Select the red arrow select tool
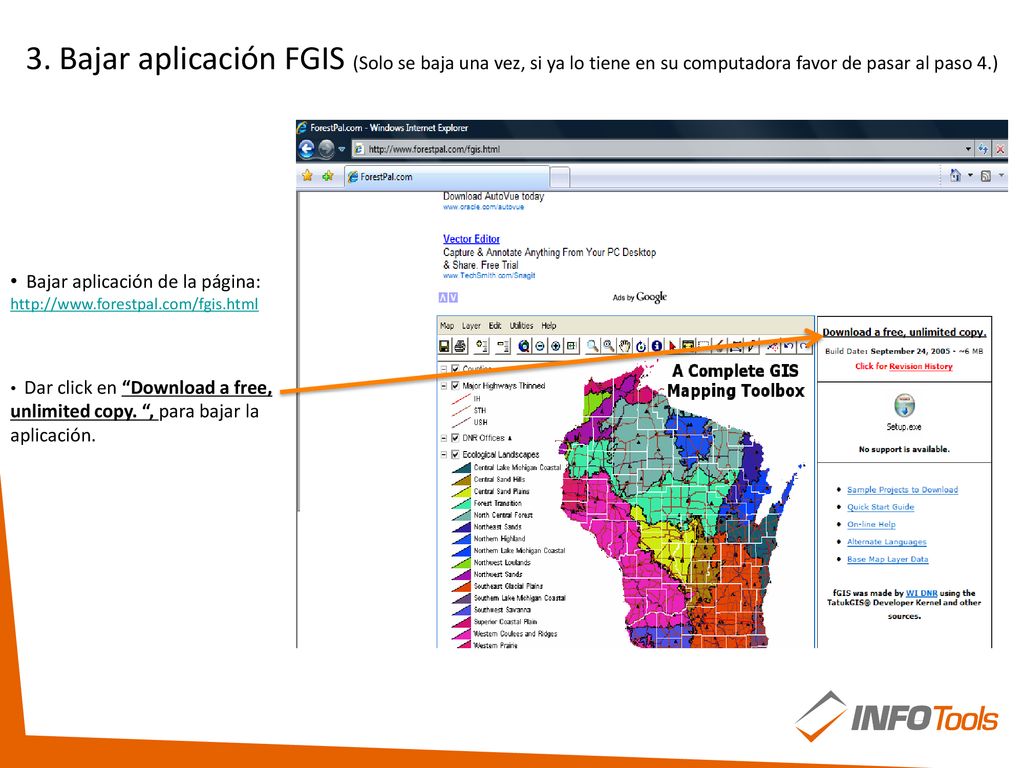1024x768 pixels. [673, 345]
